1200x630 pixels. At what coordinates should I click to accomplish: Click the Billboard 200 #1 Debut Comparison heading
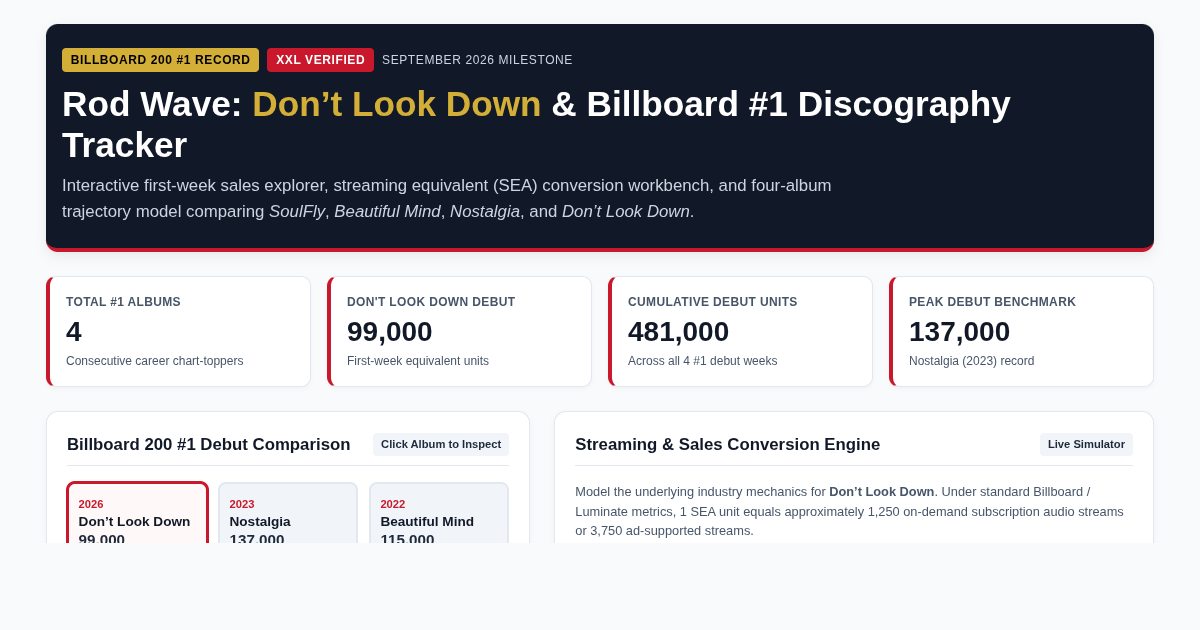click(x=209, y=445)
